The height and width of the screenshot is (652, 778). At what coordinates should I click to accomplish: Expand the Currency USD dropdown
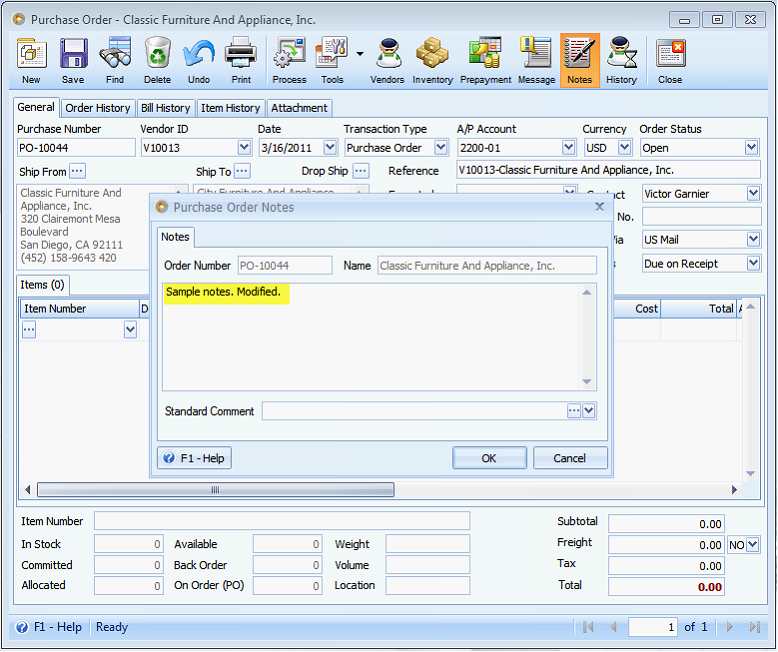click(625, 147)
